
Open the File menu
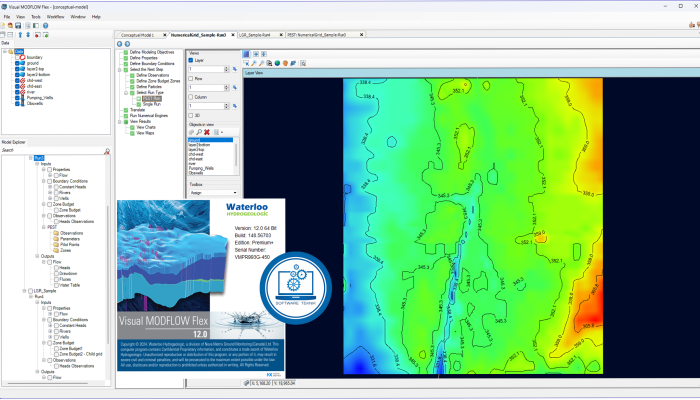coord(7,17)
